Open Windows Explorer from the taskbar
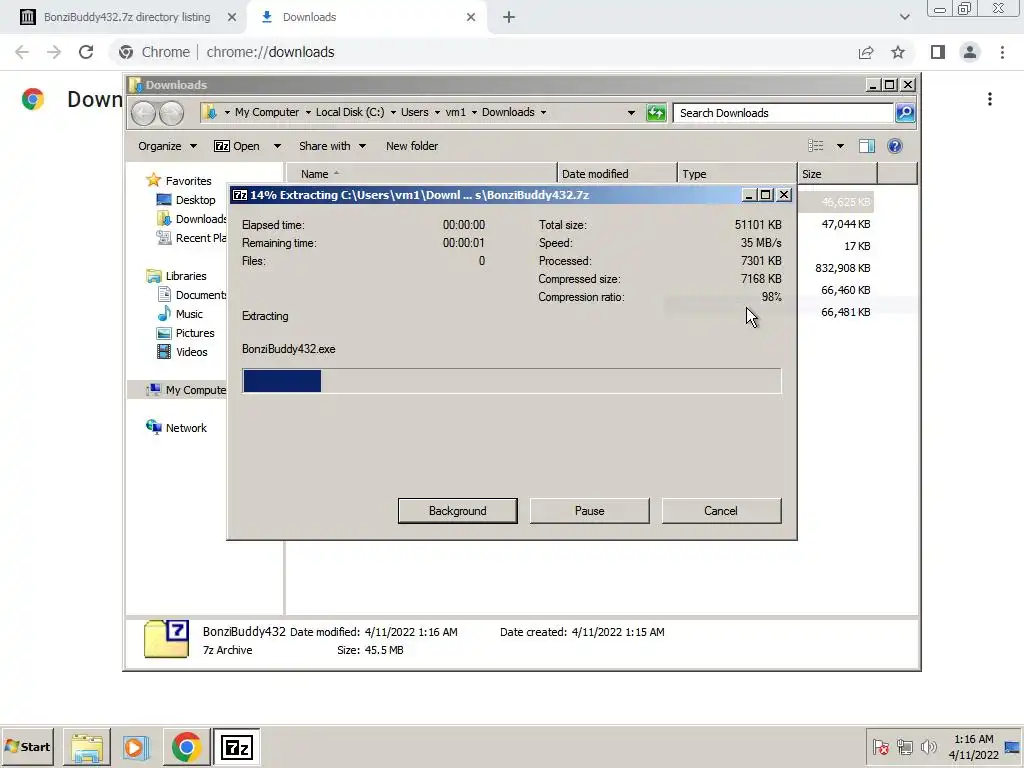The image size is (1024, 768). [87, 747]
